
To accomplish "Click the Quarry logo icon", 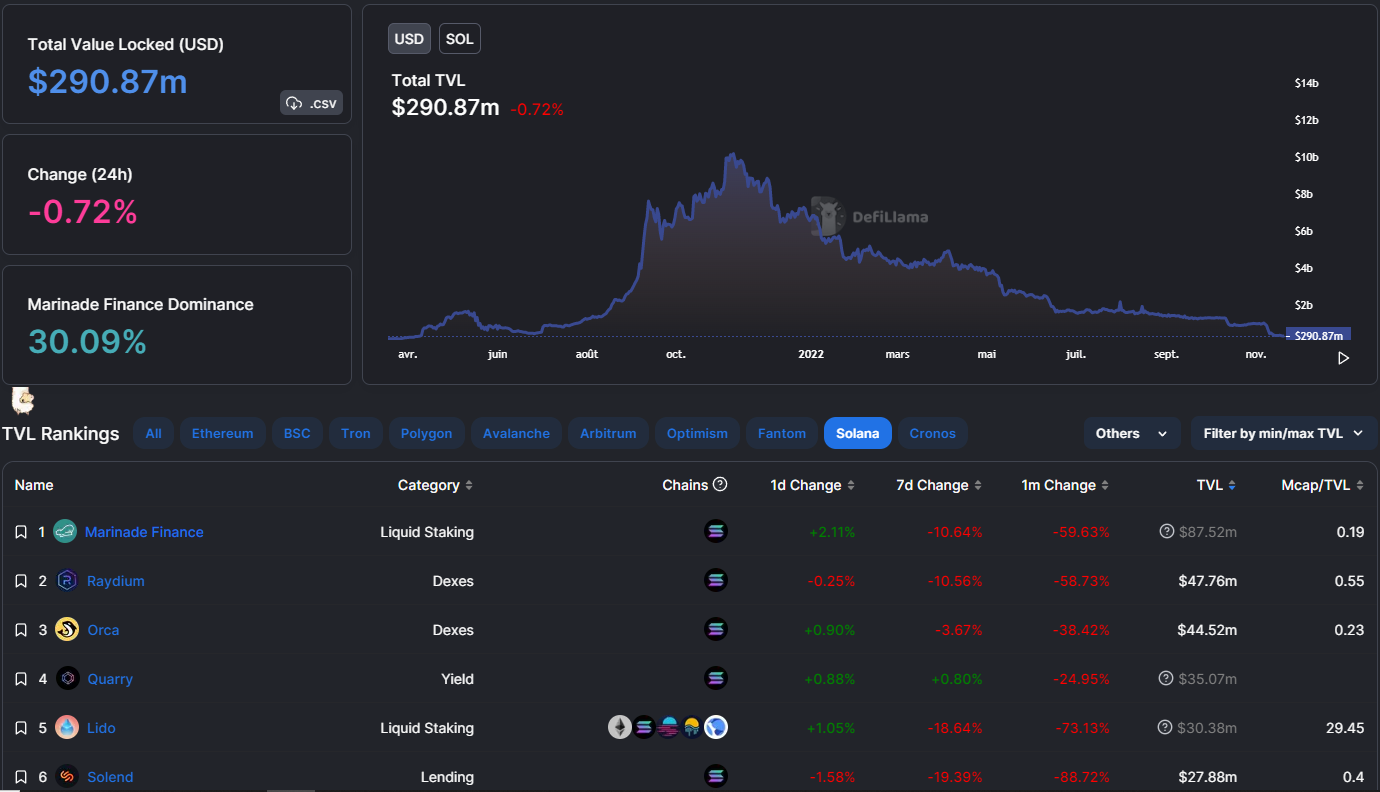I will (67, 678).
